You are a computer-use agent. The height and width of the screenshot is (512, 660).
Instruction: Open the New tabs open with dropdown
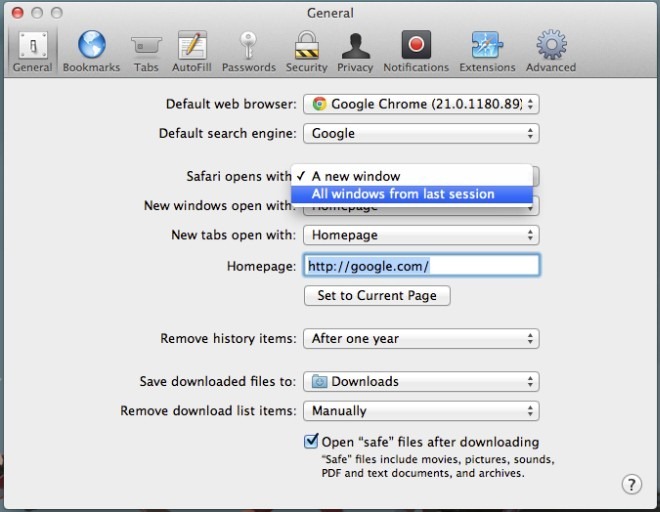pos(421,235)
